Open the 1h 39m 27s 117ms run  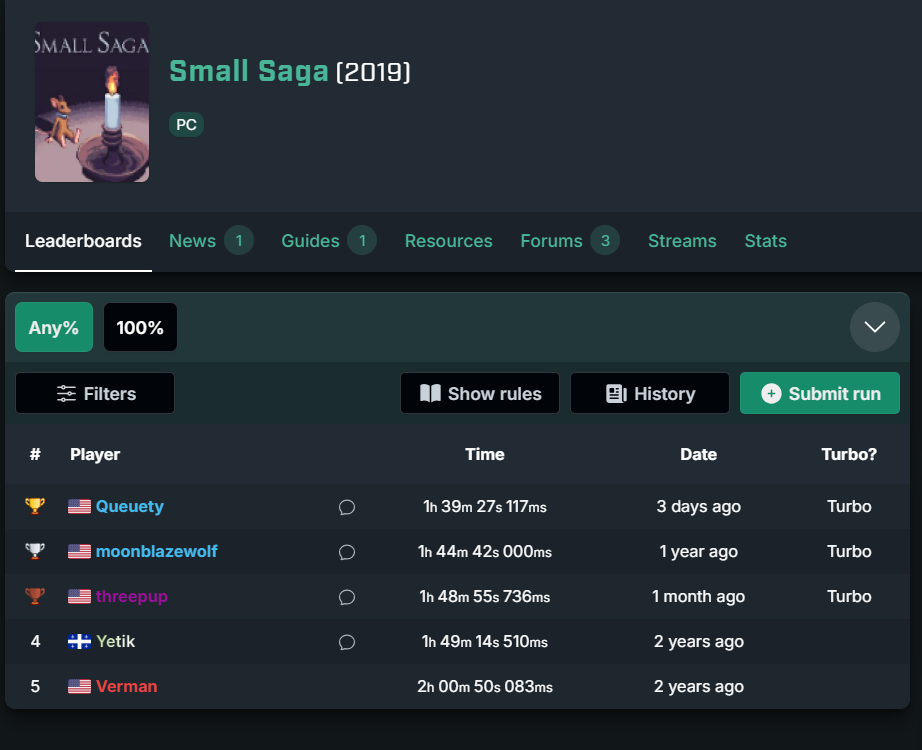click(485, 506)
